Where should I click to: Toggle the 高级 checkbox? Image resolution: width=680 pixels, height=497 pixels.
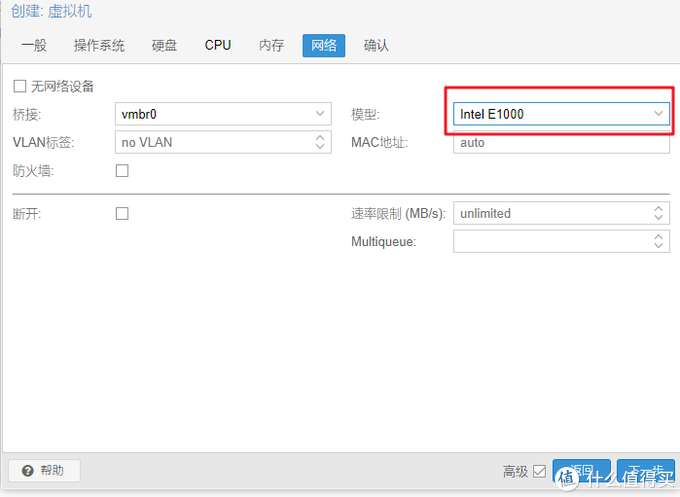point(539,471)
